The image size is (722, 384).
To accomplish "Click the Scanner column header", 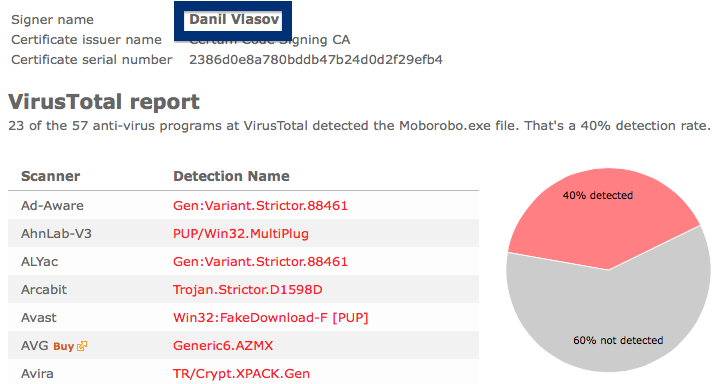I will 51,176.
